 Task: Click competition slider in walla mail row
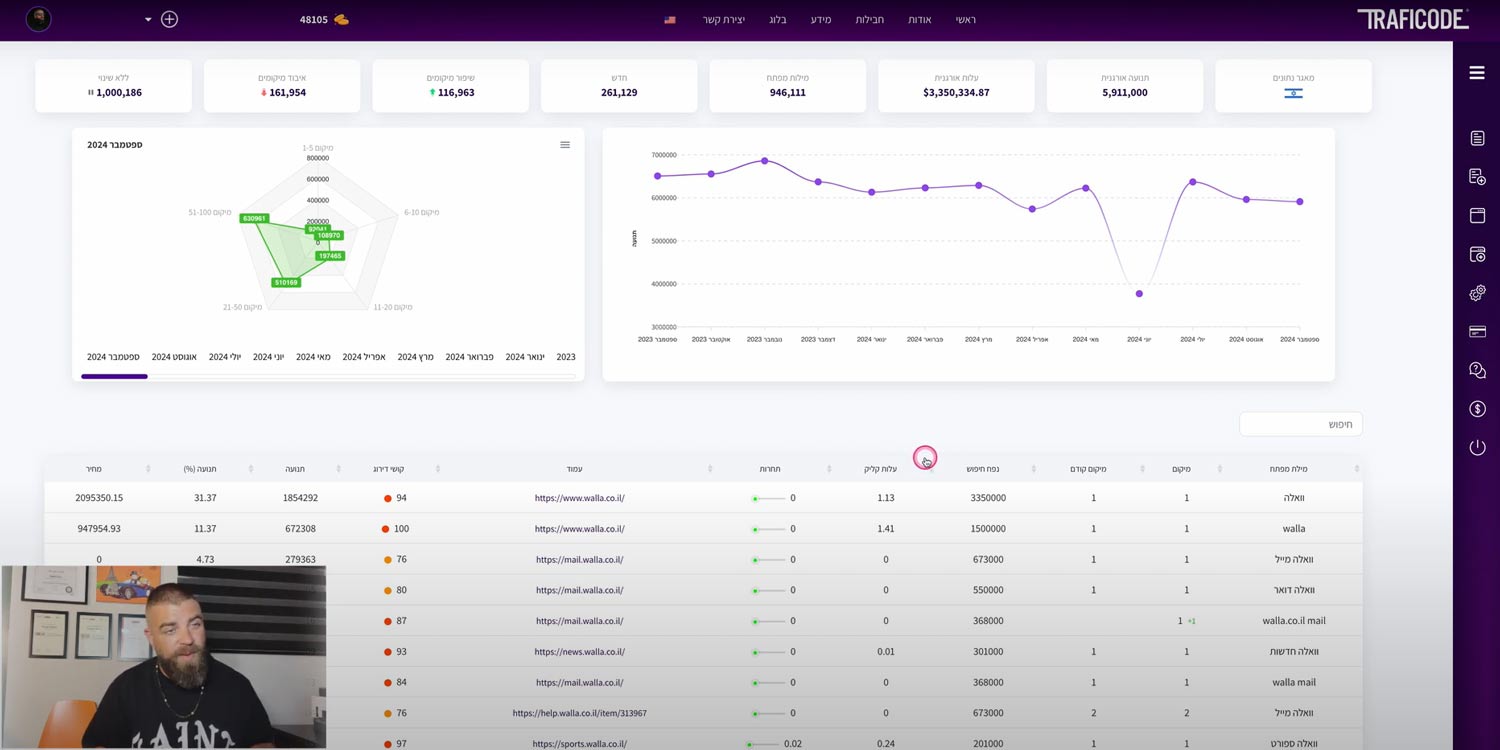point(768,683)
